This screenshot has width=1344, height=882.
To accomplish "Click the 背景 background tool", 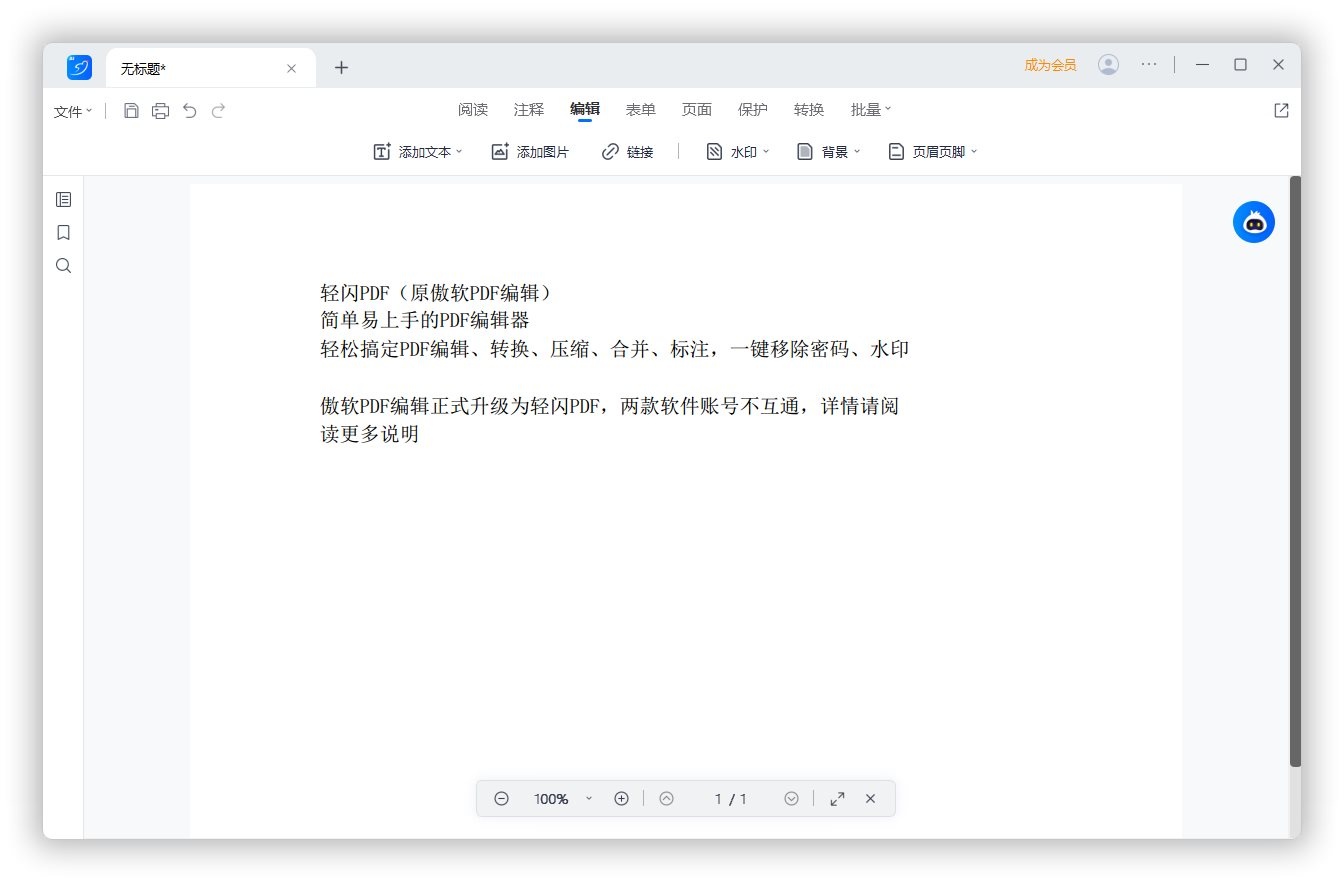I will tap(822, 152).
